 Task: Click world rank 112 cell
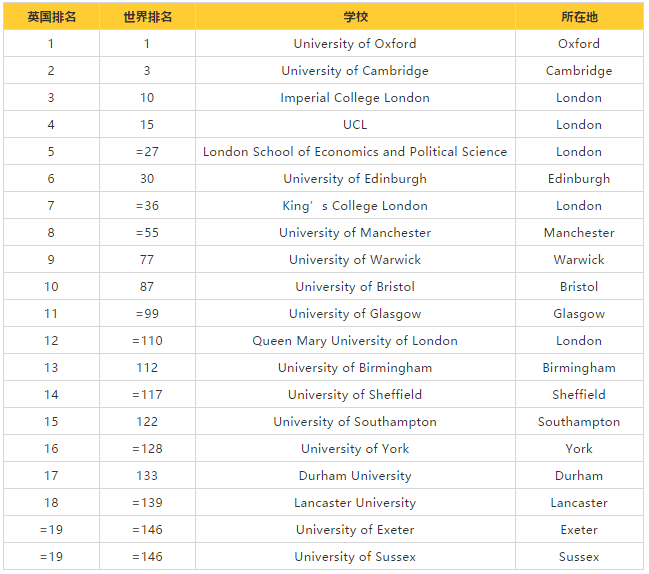tap(147, 367)
